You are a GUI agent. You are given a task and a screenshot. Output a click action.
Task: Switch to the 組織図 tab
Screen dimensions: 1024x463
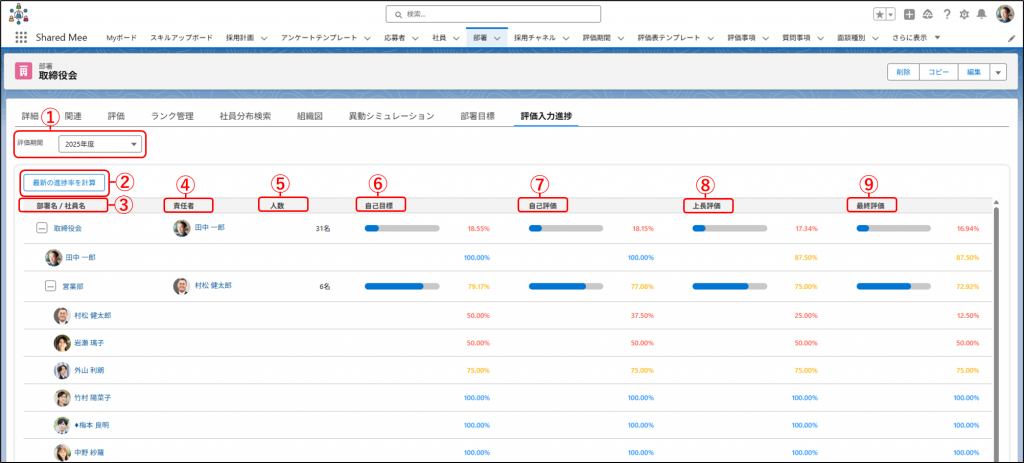pyautogui.click(x=309, y=116)
